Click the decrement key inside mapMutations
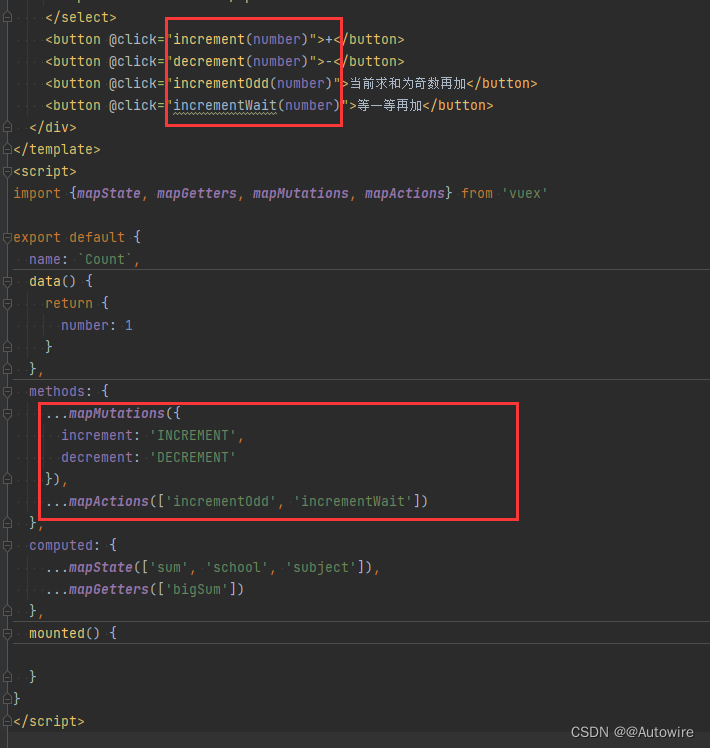The width and height of the screenshot is (710, 748). 97,457
